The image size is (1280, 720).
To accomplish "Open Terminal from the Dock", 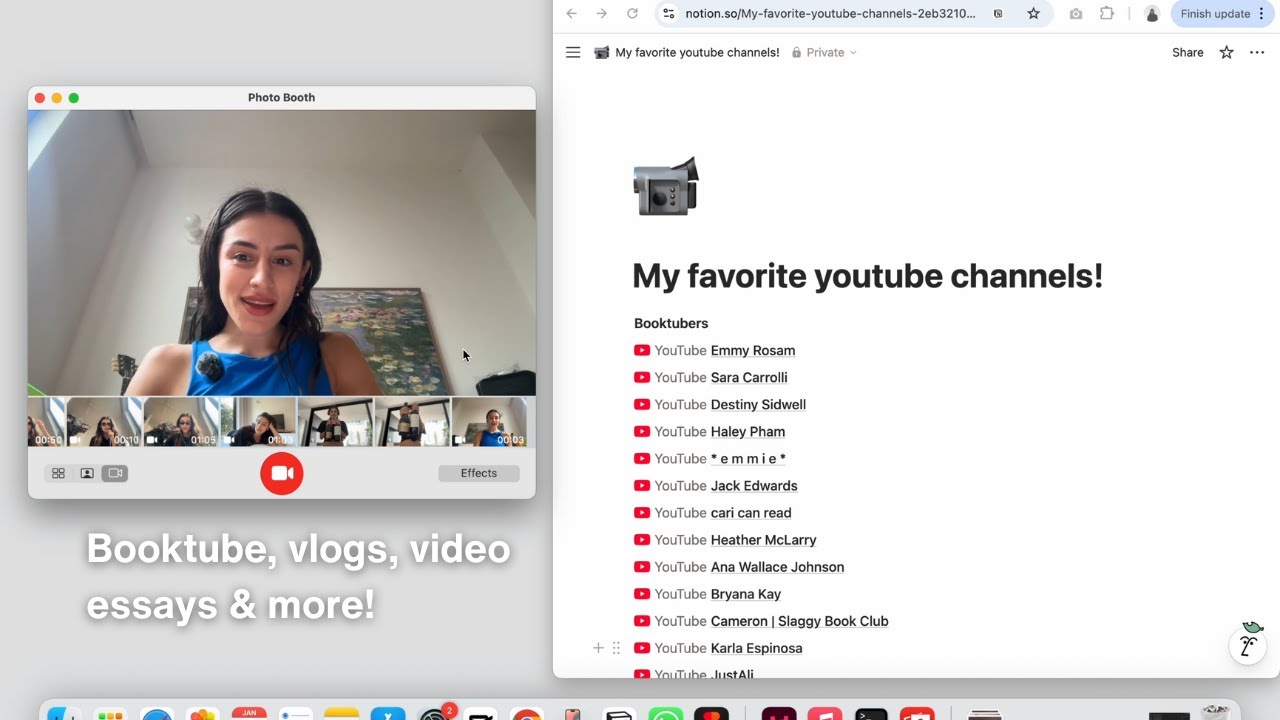I will click(x=871, y=713).
